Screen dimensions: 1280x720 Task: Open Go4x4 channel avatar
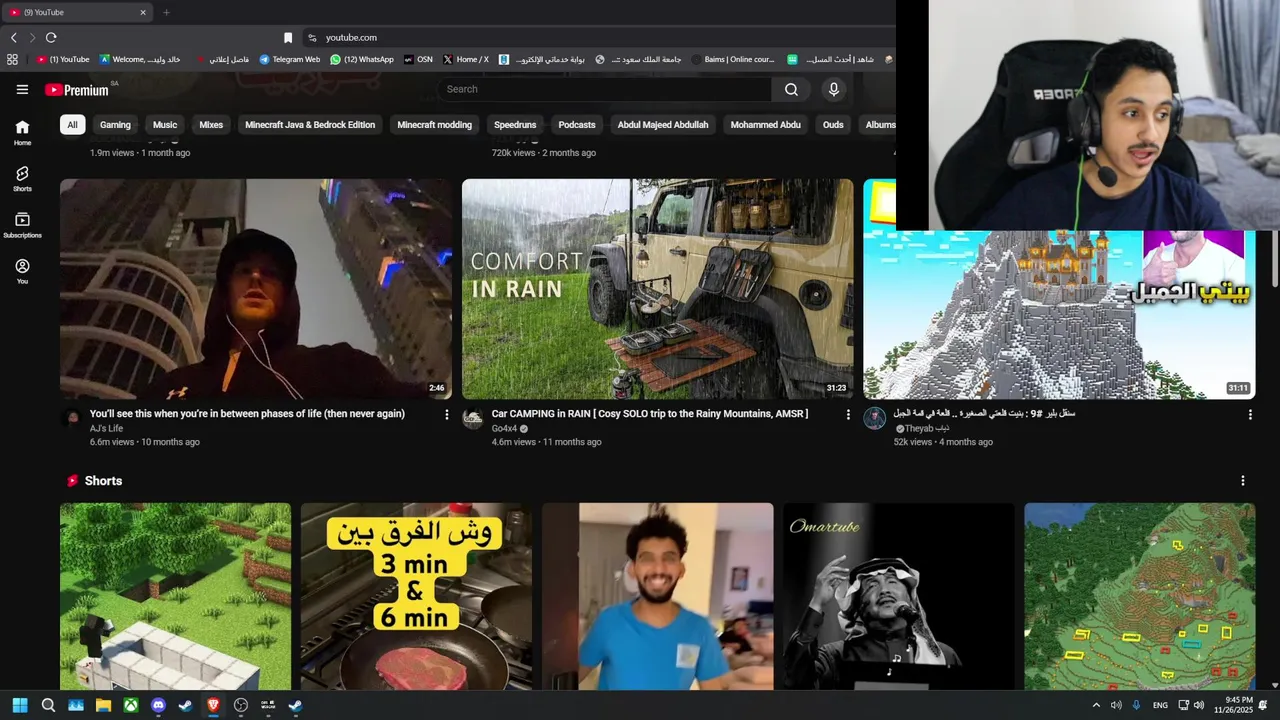click(473, 418)
